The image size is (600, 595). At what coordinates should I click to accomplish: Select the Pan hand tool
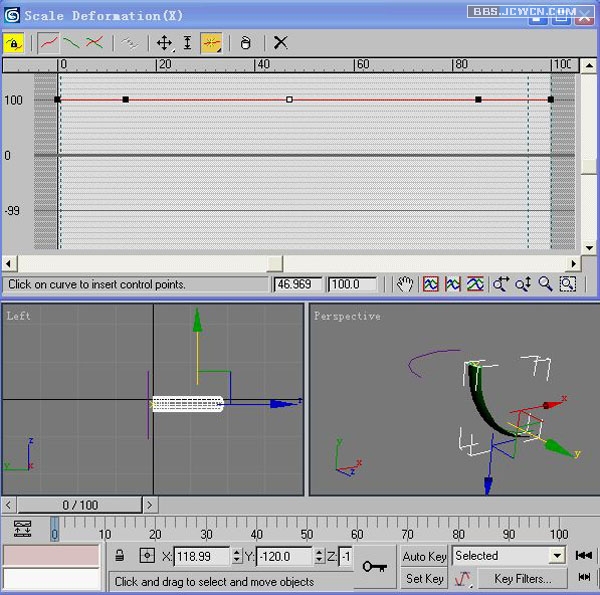pos(405,284)
